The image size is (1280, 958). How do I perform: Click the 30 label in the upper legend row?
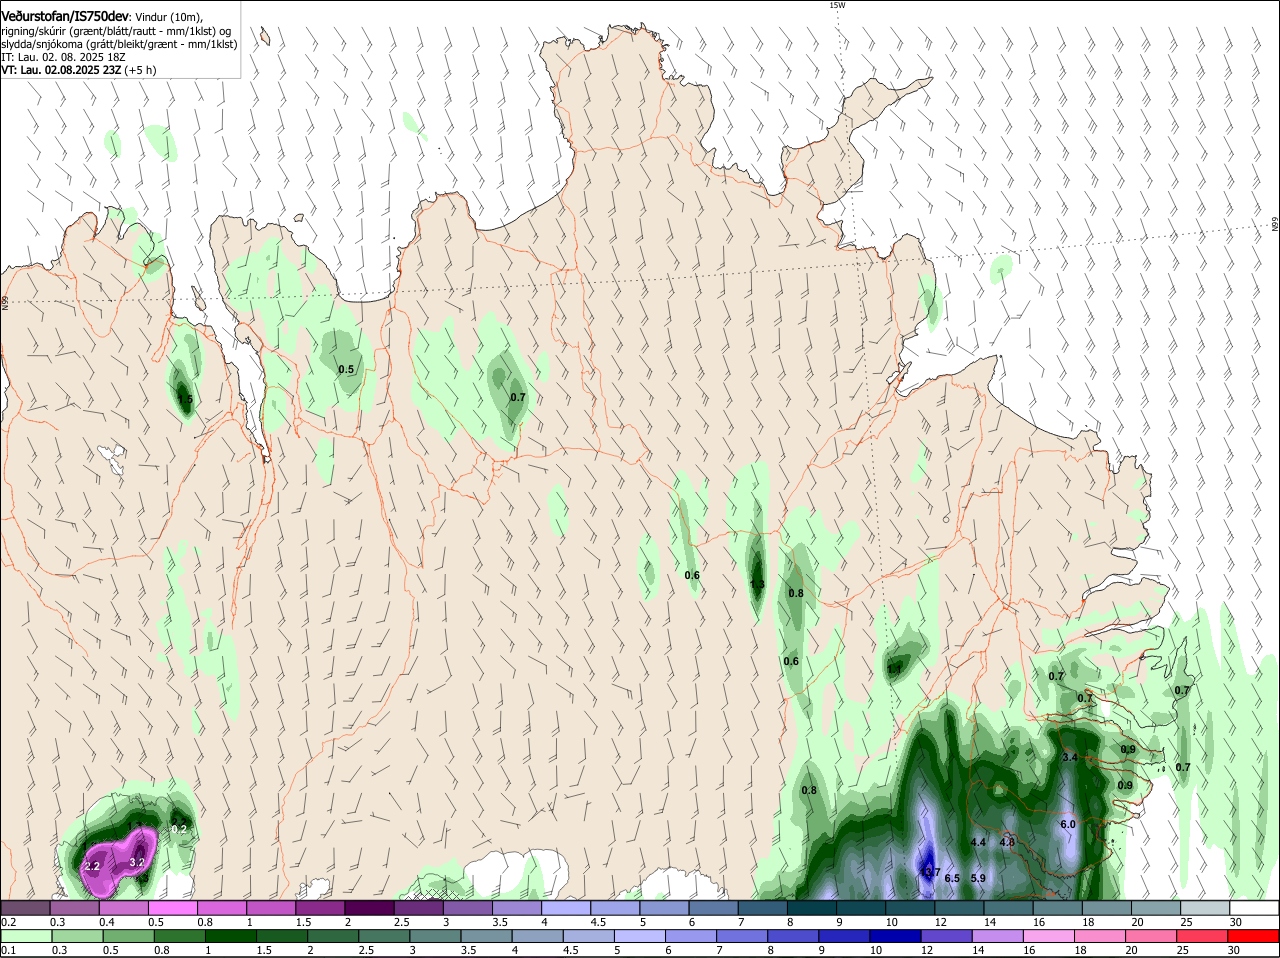(1236, 922)
